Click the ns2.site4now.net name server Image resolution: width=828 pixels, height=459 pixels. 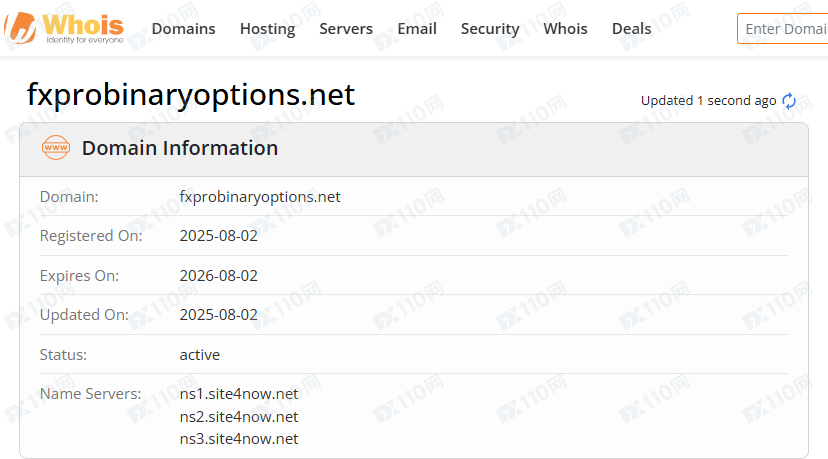pyautogui.click(x=239, y=416)
